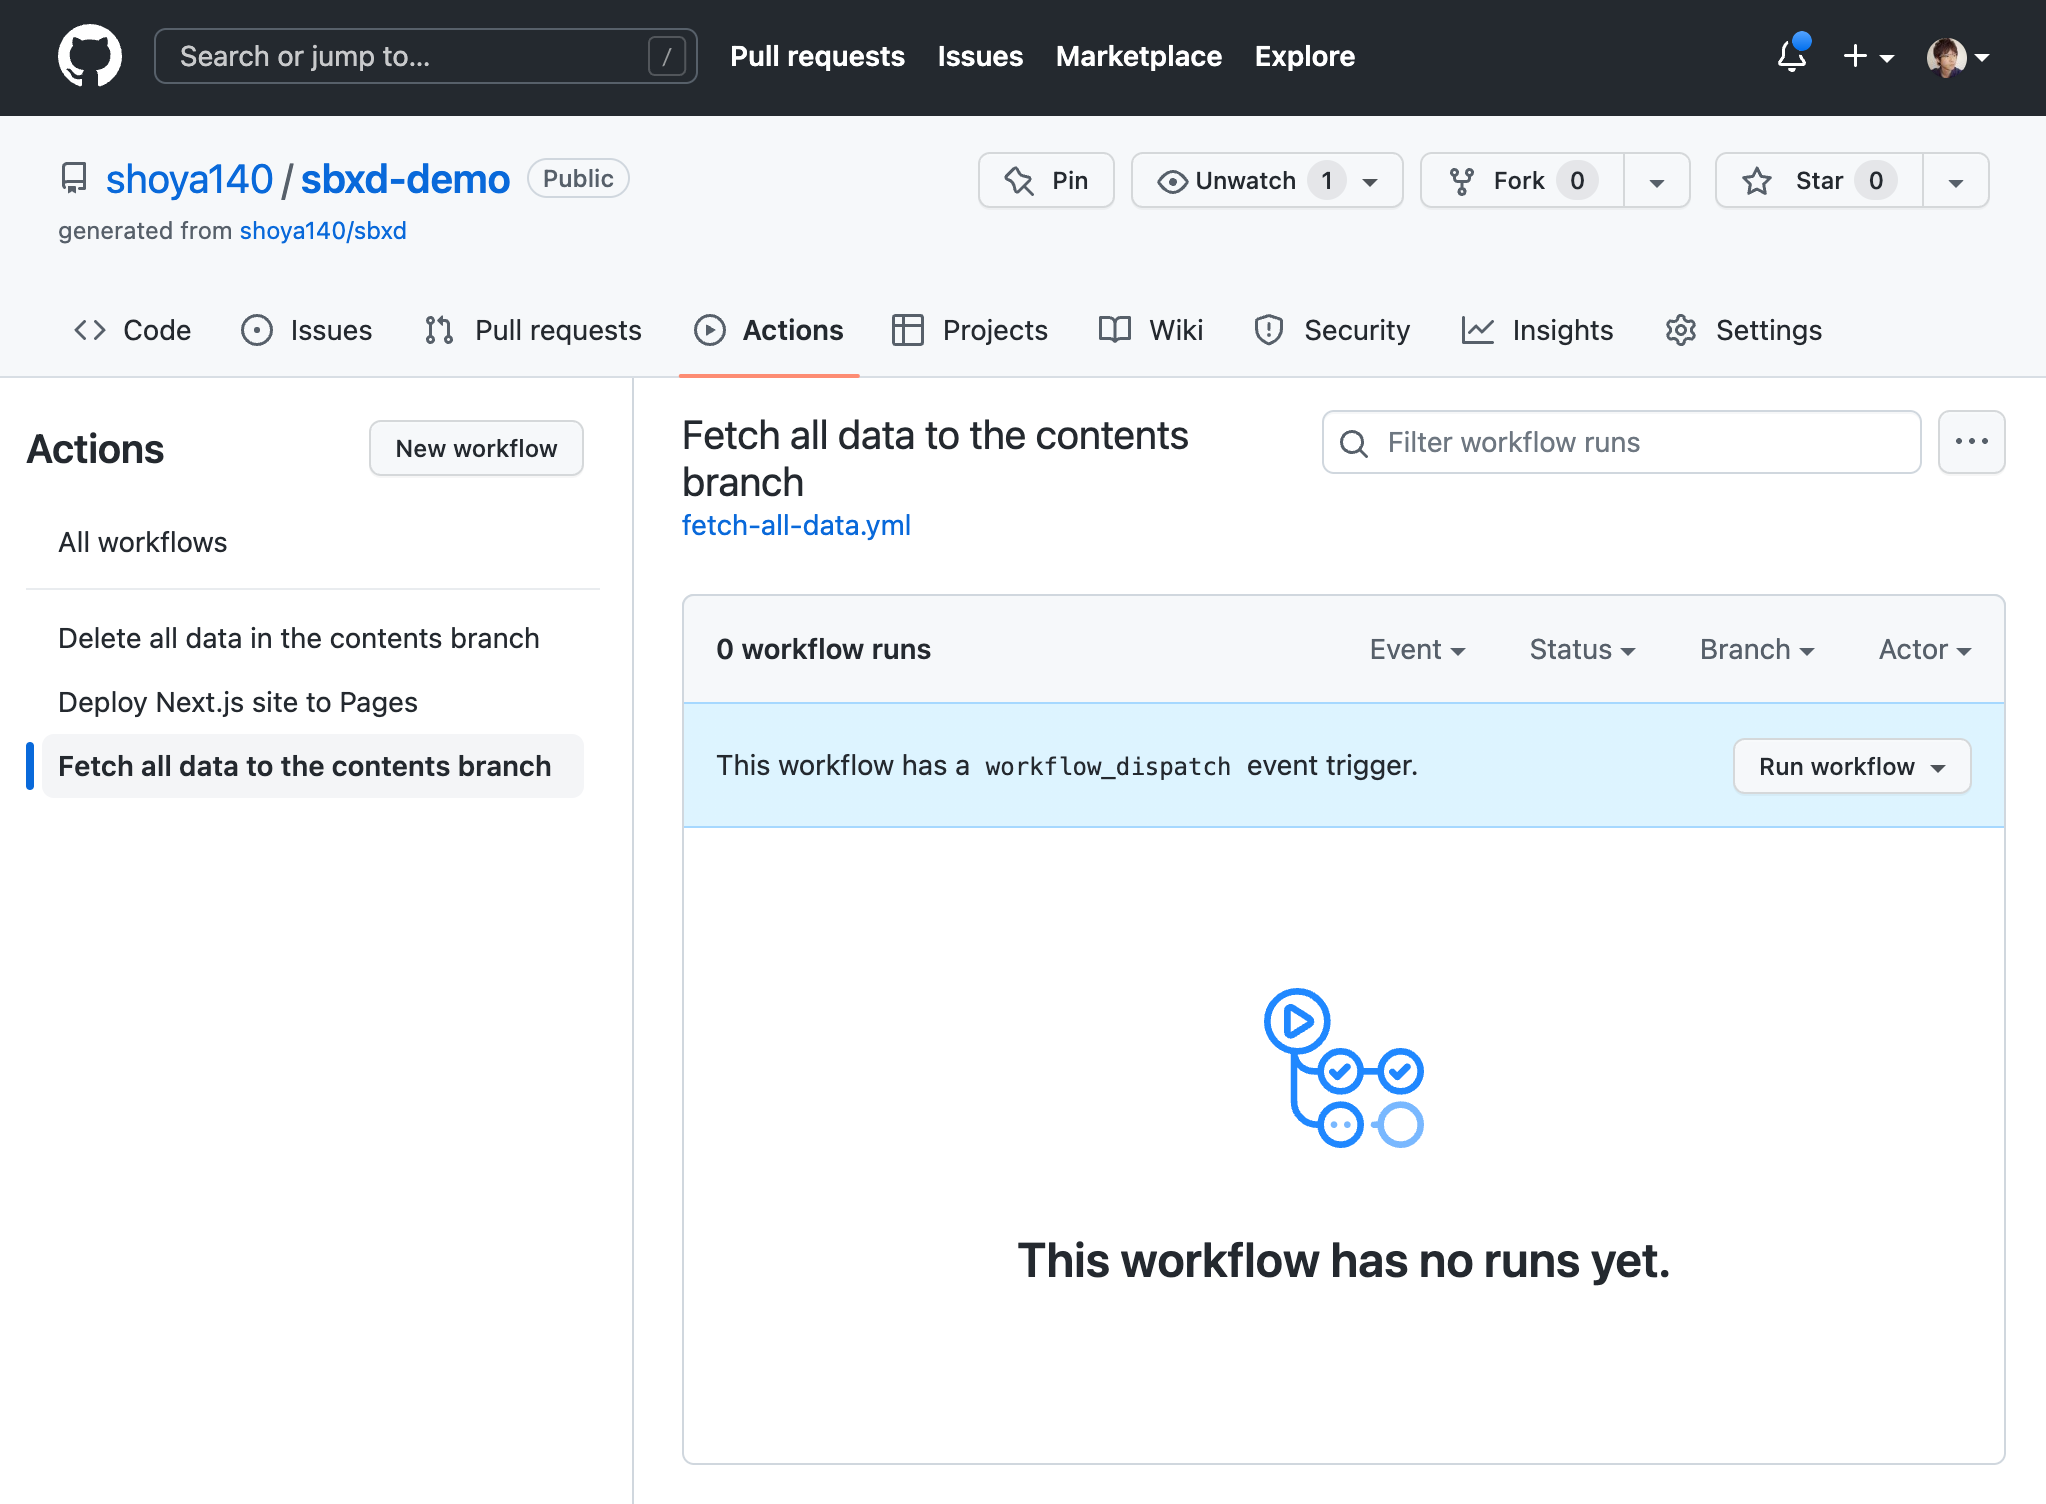Click the three-dot workflow options button
The width and height of the screenshot is (2046, 1504).
pos(1971,442)
